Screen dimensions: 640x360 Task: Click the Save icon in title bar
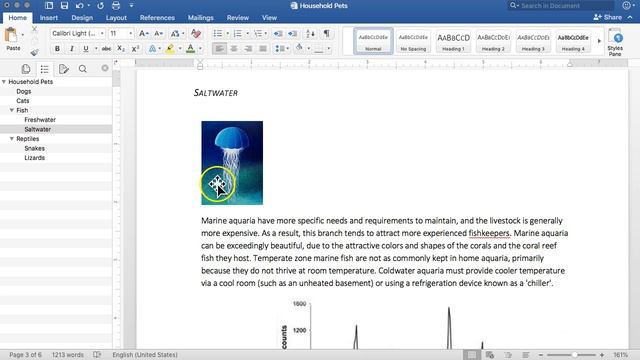[x=64, y=6]
